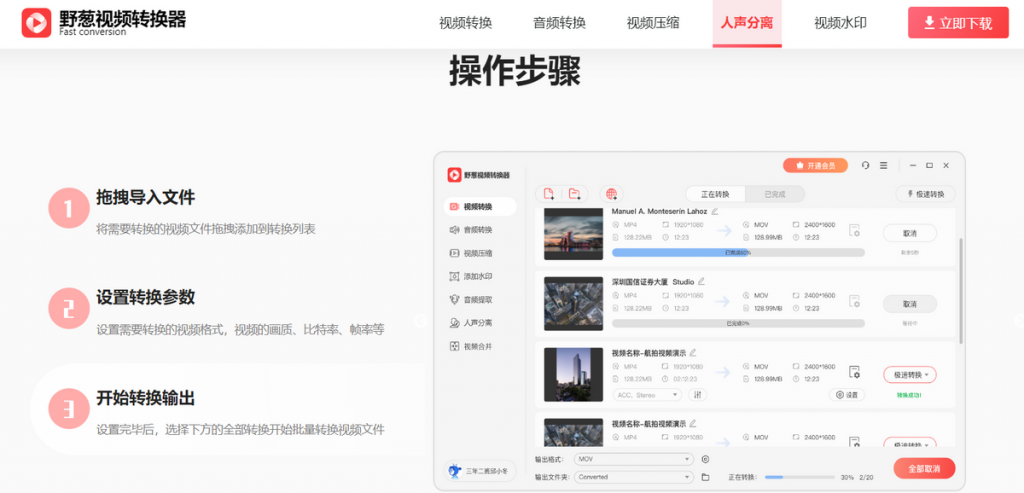This screenshot has height=493, width=1024.
Task: Expand the 极速转换 dropdown above 转换成功!
Action: pyautogui.click(x=910, y=375)
